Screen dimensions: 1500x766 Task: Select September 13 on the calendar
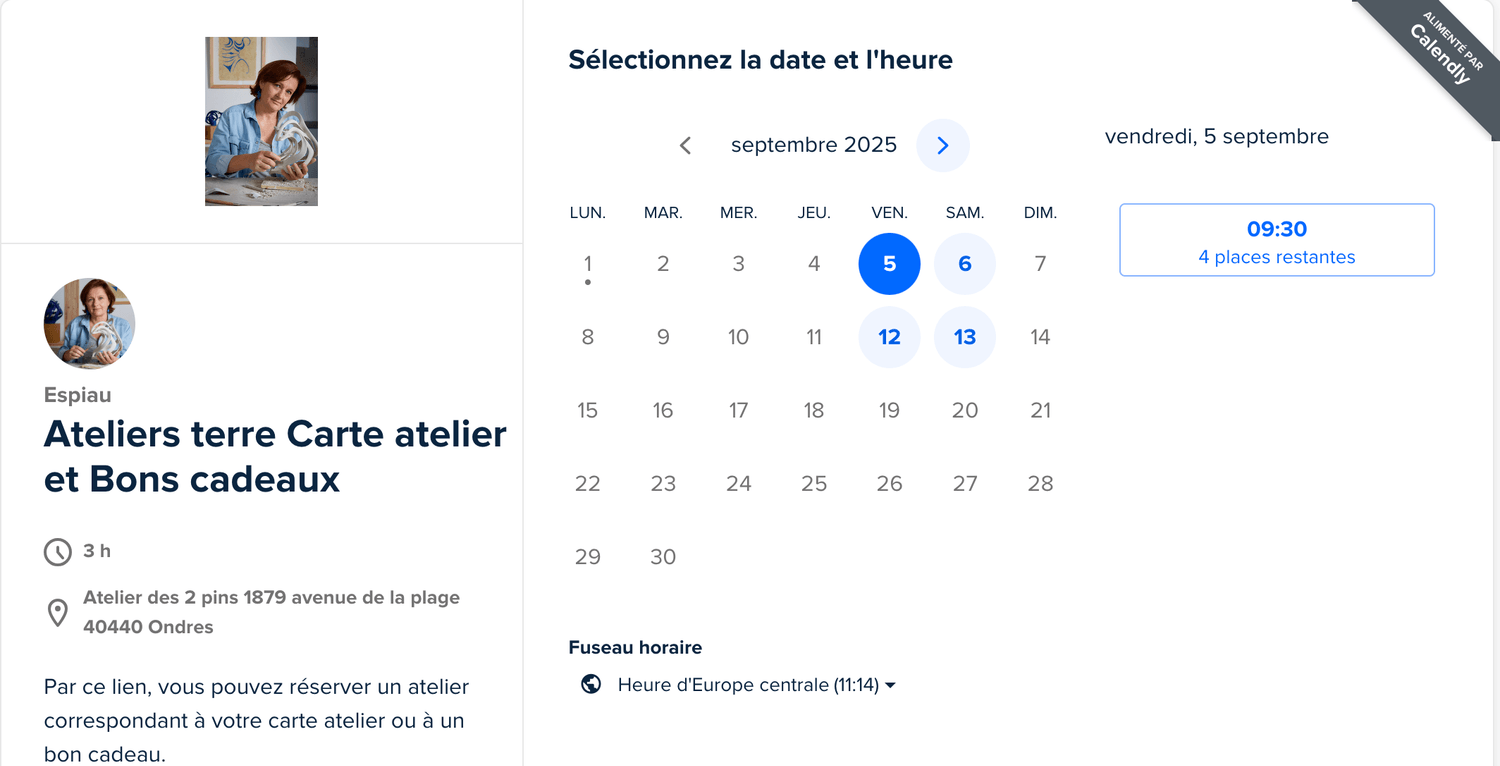pyautogui.click(x=965, y=337)
